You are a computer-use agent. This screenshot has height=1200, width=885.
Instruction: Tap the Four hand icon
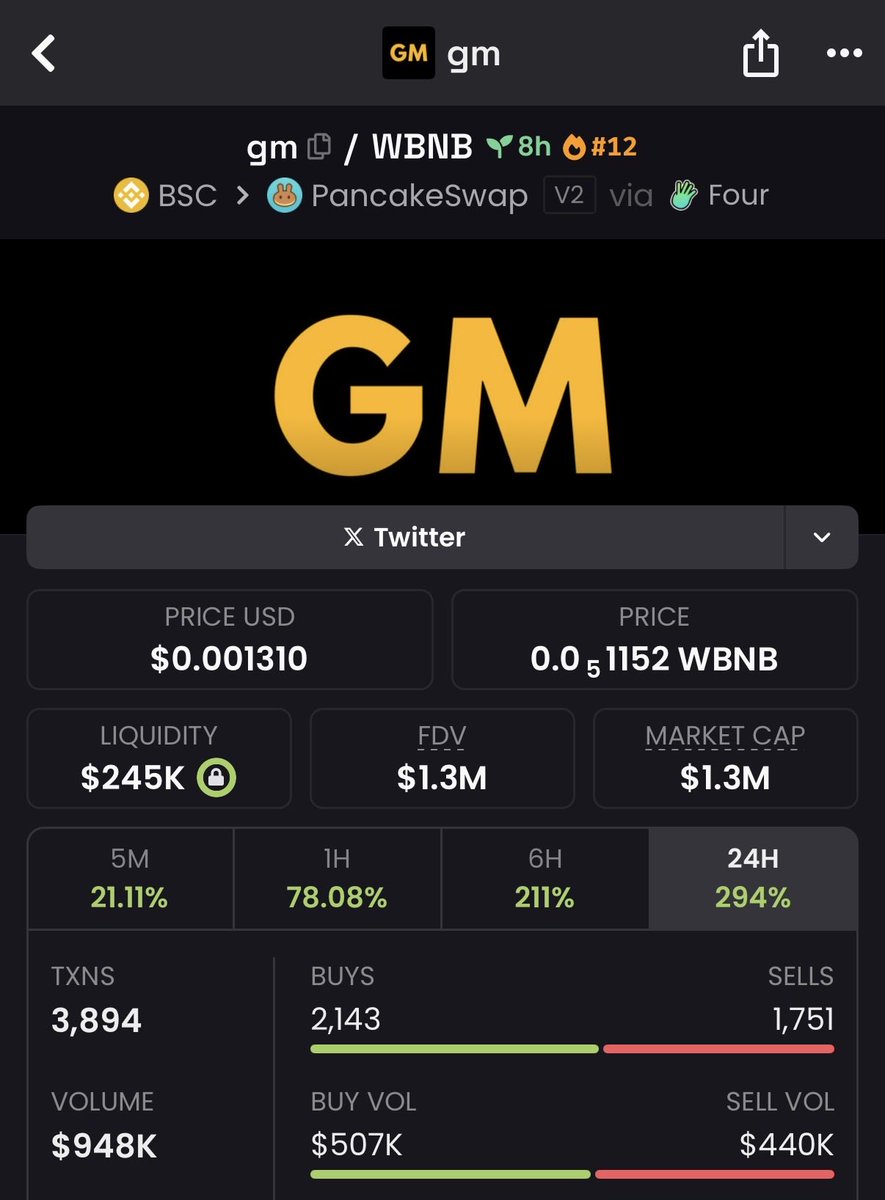pos(684,195)
